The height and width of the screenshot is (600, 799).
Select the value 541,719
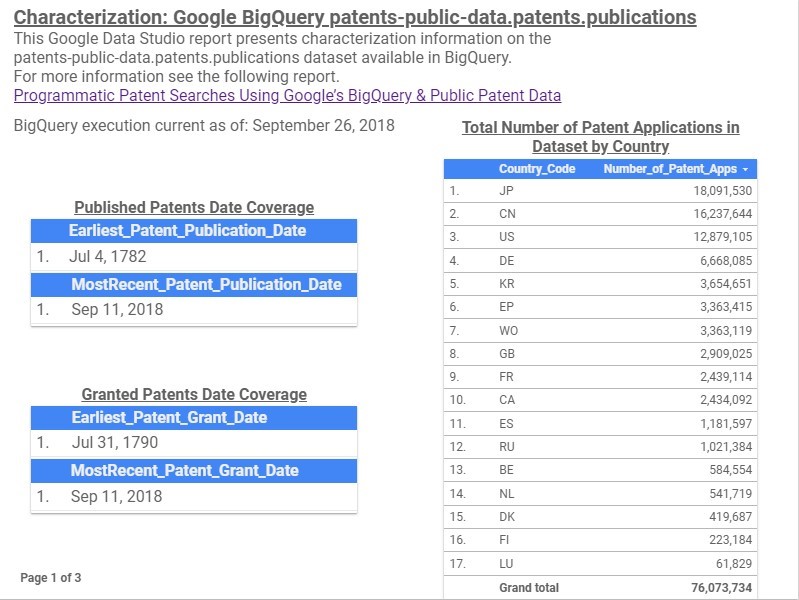[731, 493]
